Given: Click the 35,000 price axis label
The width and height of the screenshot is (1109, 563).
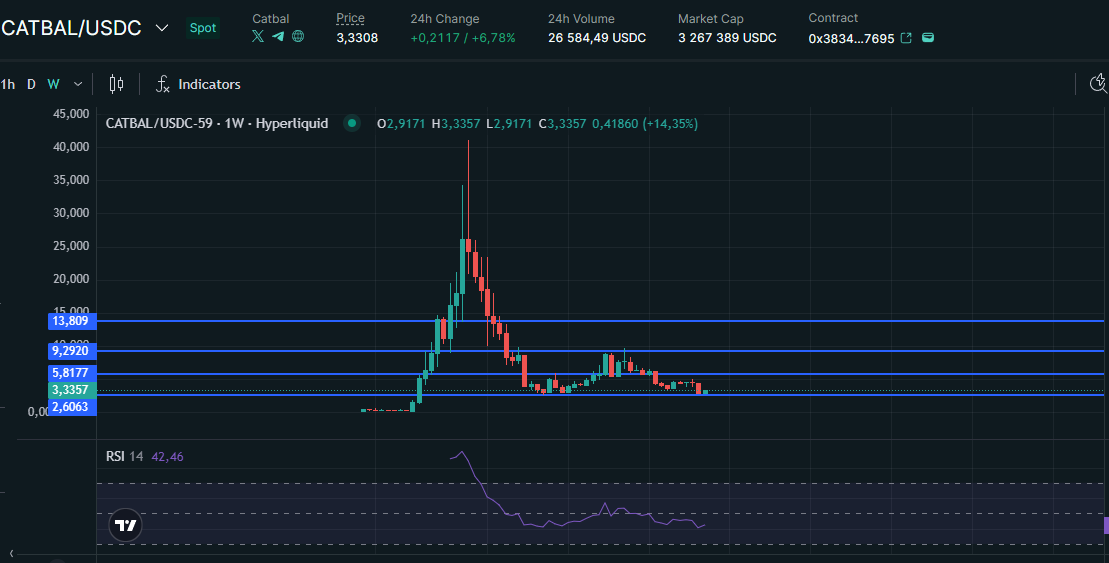Looking at the screenshot, I should 71,180.
